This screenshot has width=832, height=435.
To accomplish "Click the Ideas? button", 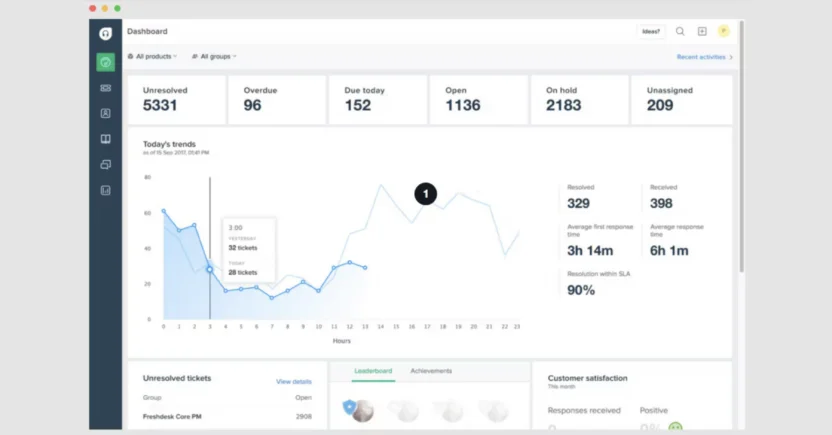I will (x=651, y=32).
